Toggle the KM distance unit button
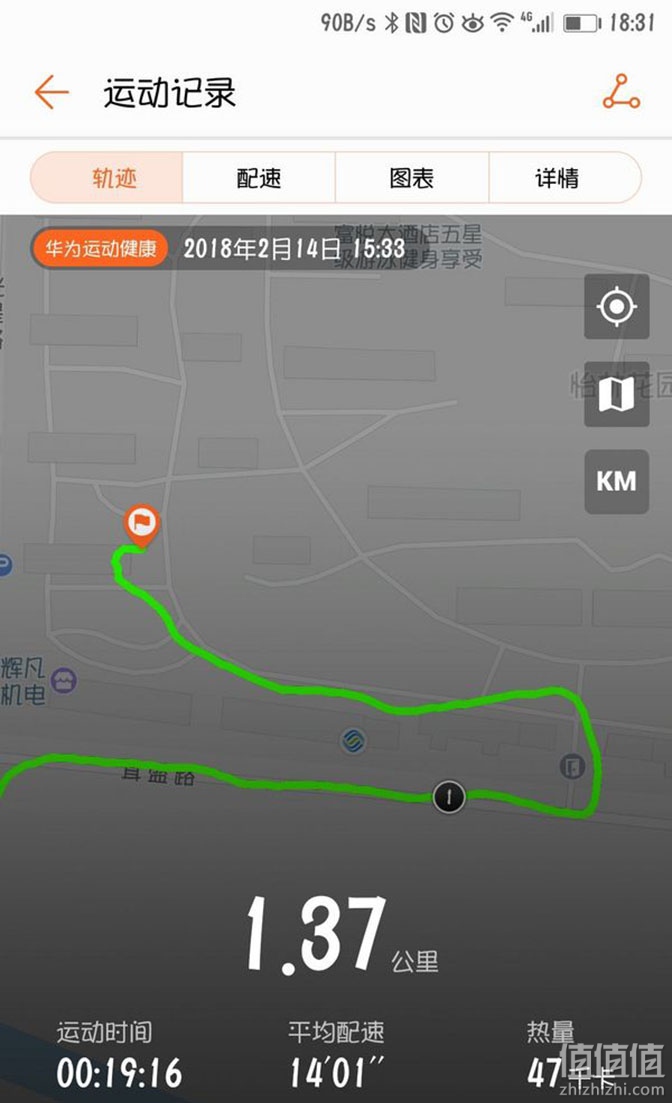The image size is (672, 1103). 616,481
